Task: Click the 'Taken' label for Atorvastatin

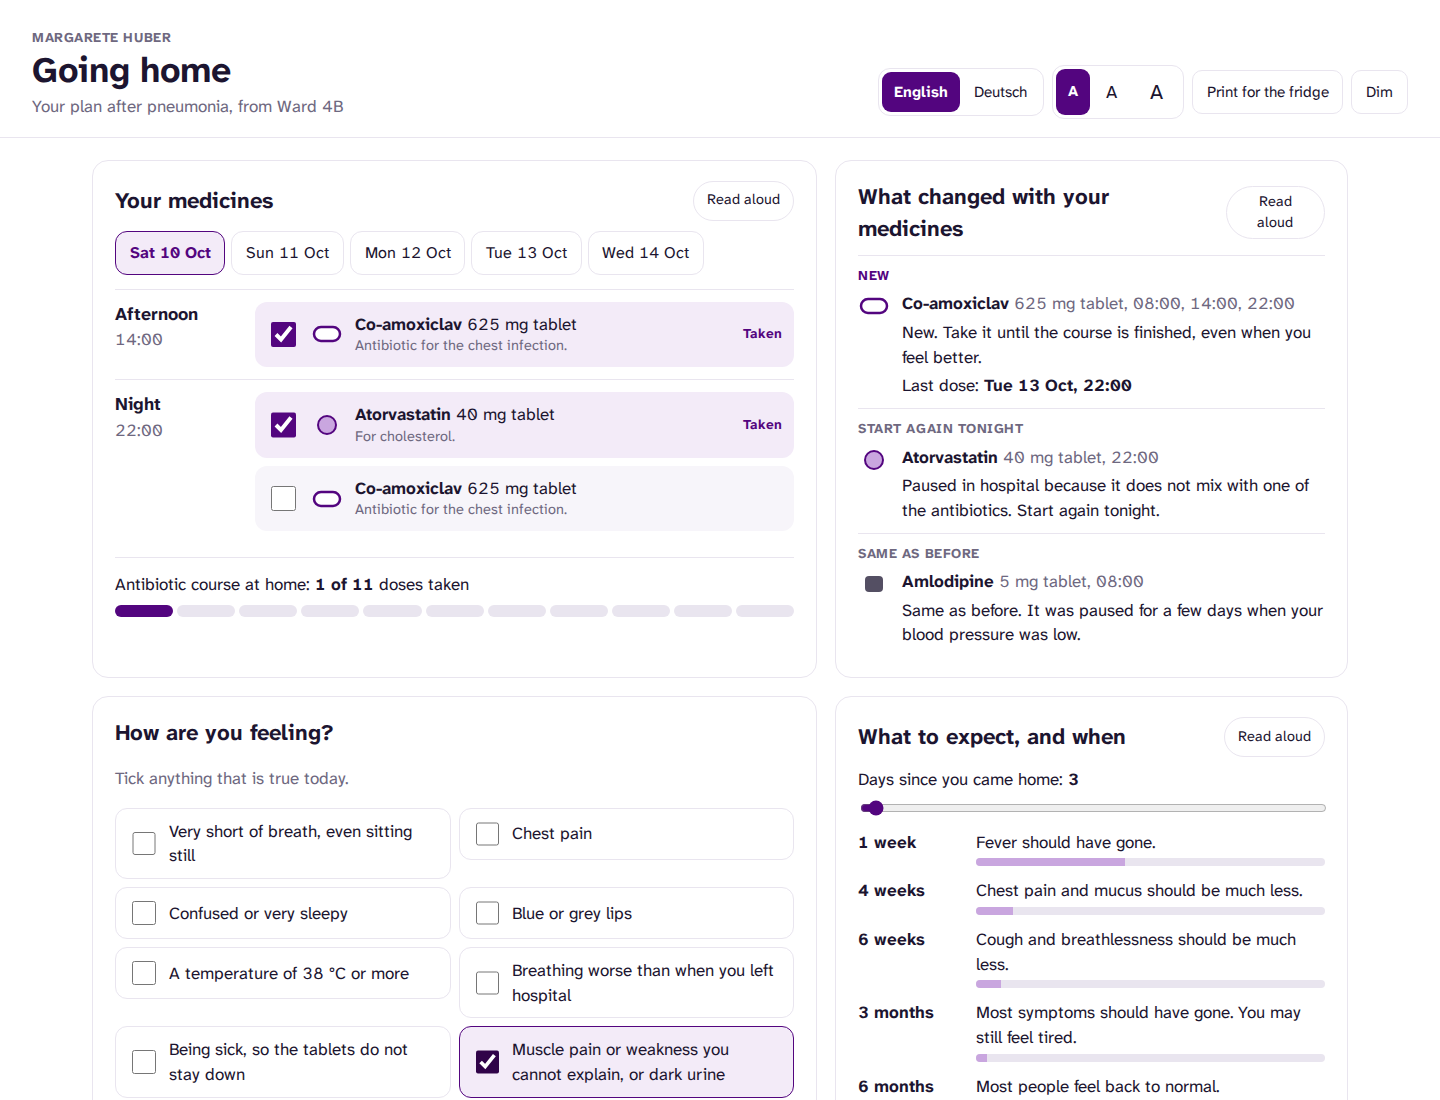Action: (x=762, y=425)
